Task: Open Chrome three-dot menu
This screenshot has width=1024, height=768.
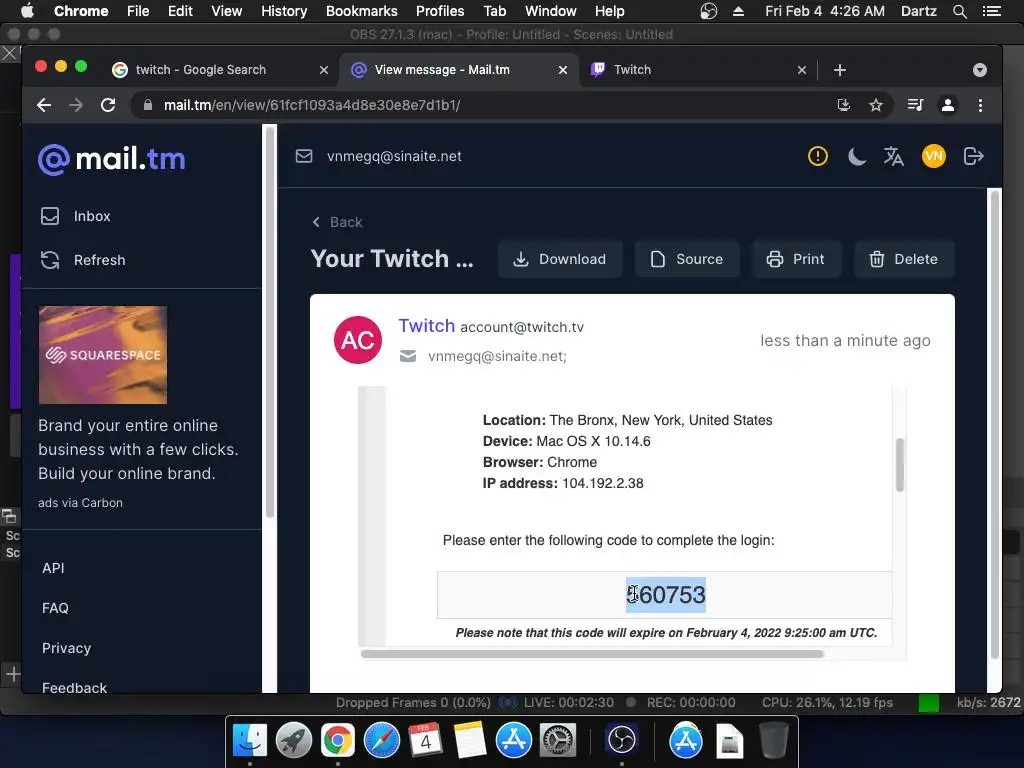Action: (x=980, y=105)
